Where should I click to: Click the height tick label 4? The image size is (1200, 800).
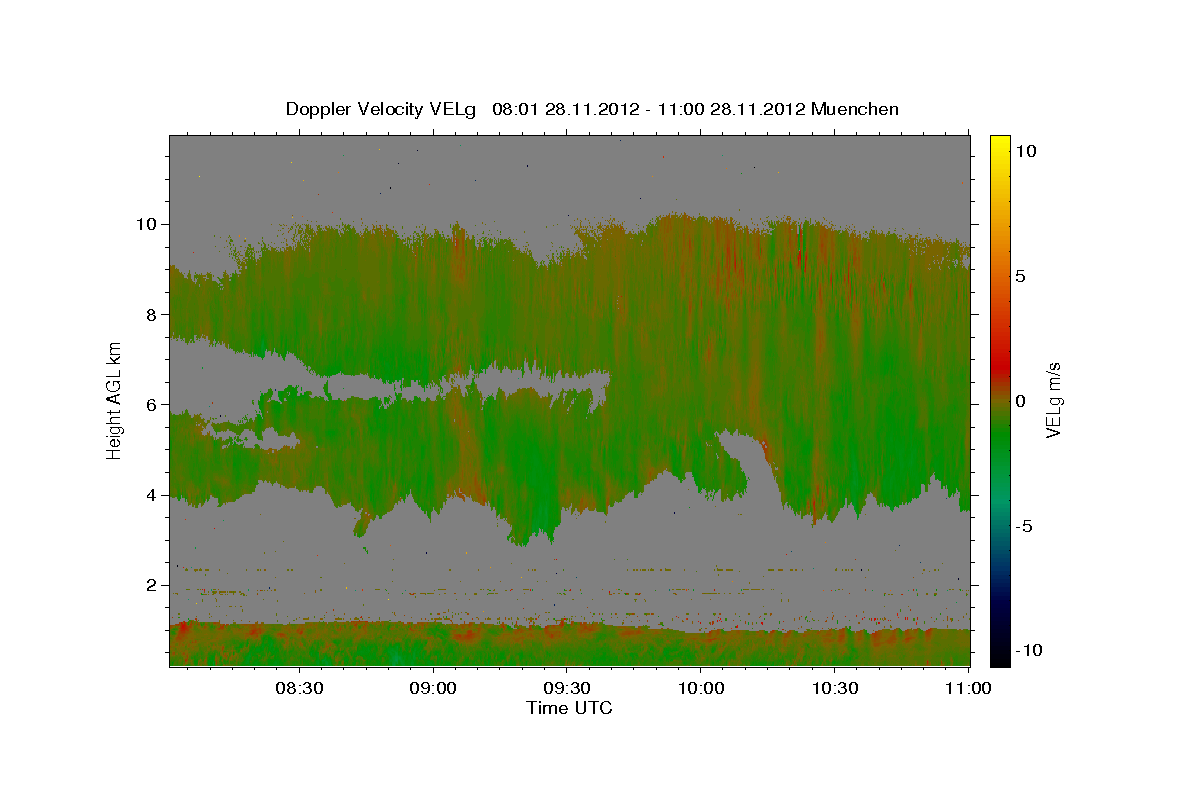point(152,495)
